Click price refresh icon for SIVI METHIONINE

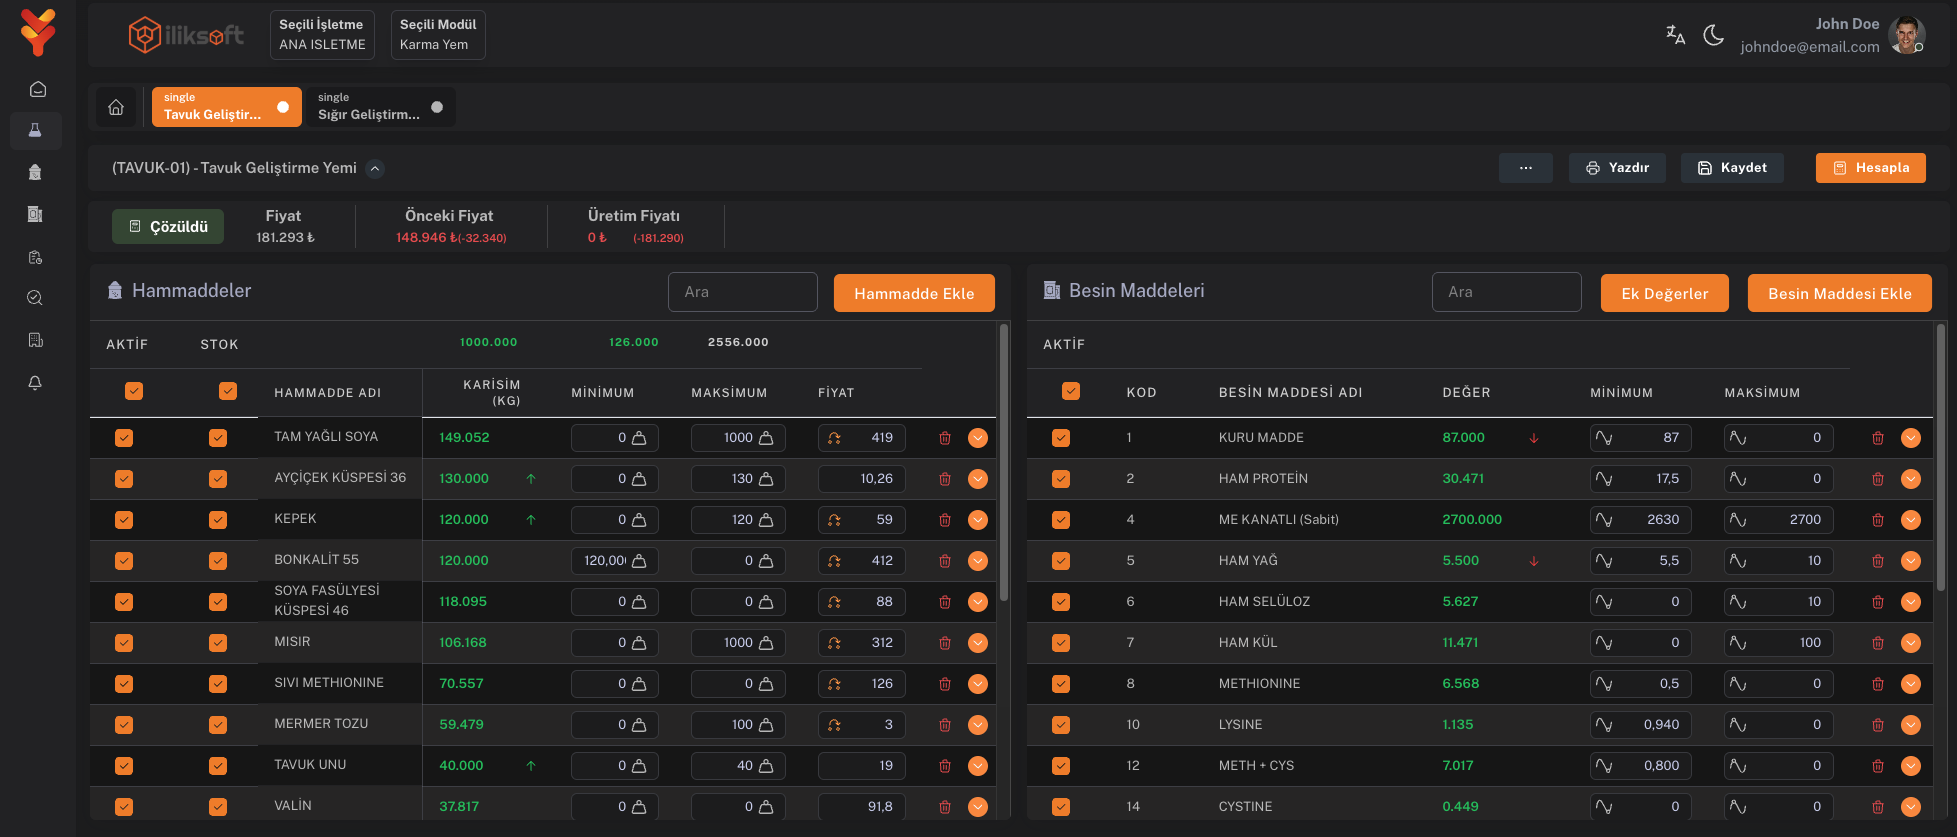click(x=834, y=684)
